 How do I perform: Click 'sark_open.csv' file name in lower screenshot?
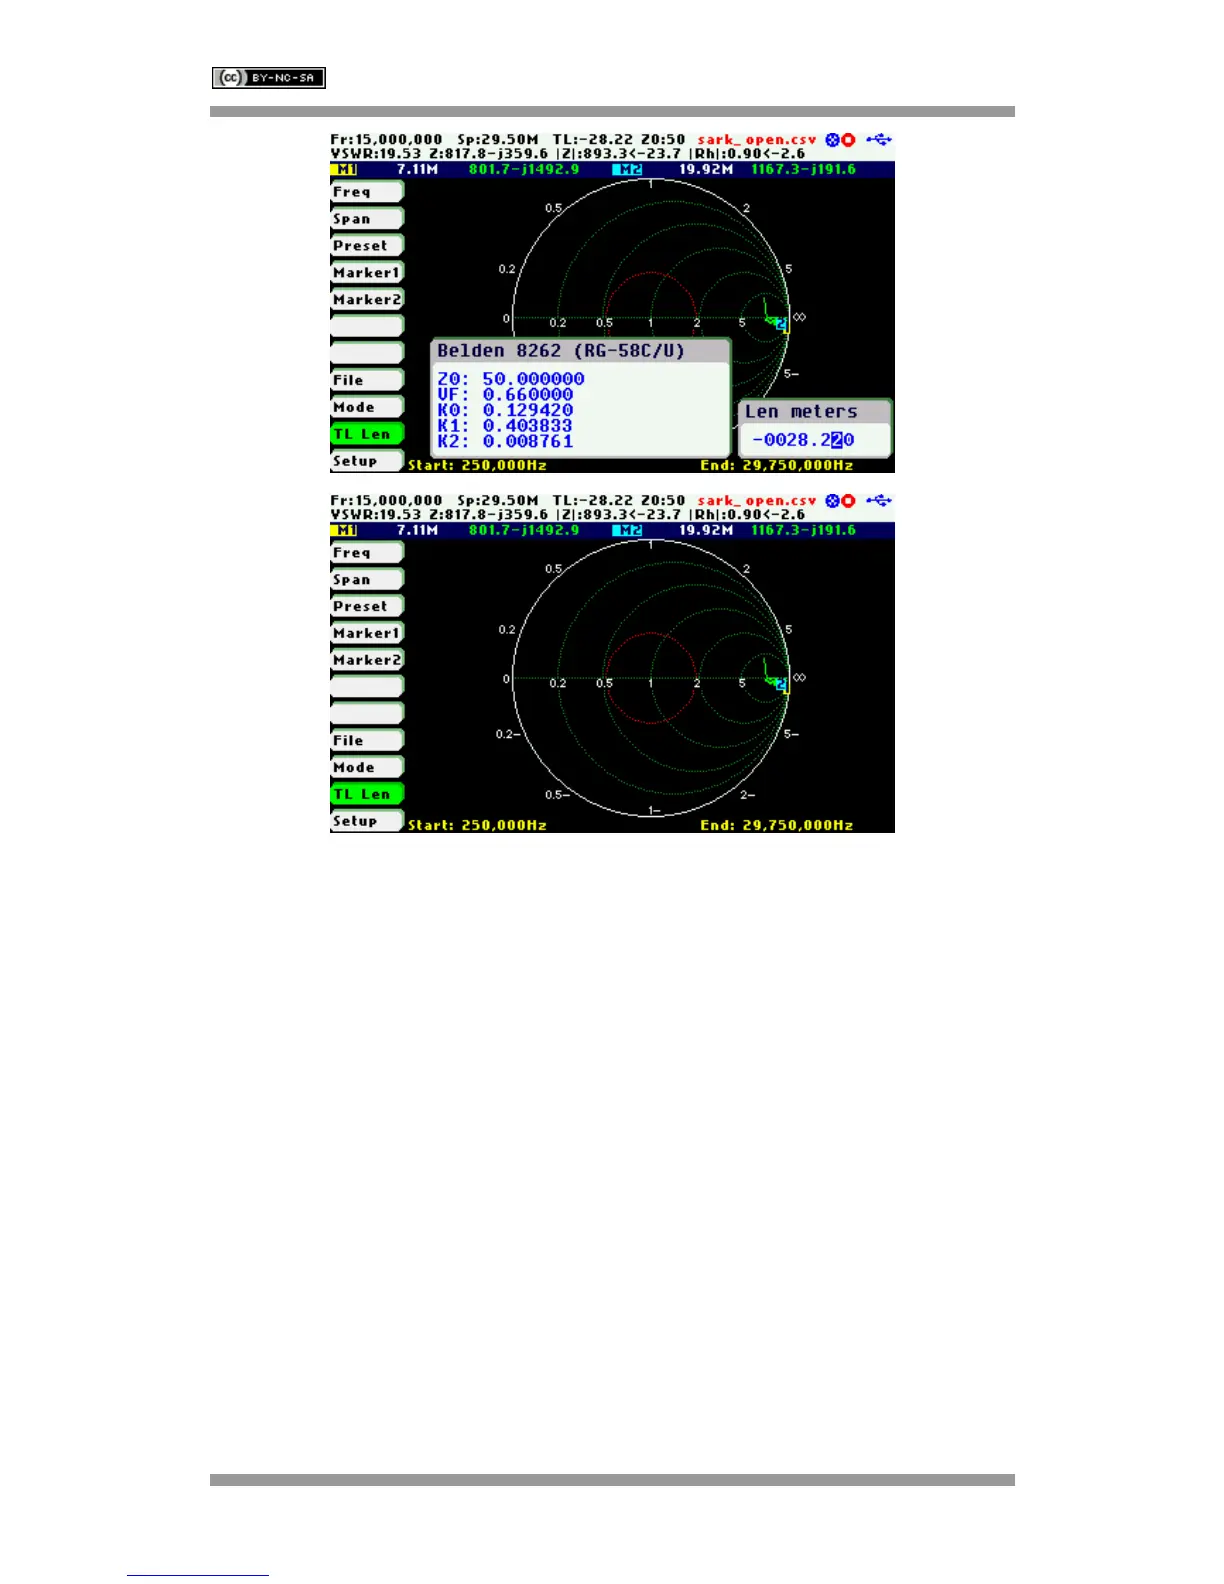coord(757,501)
